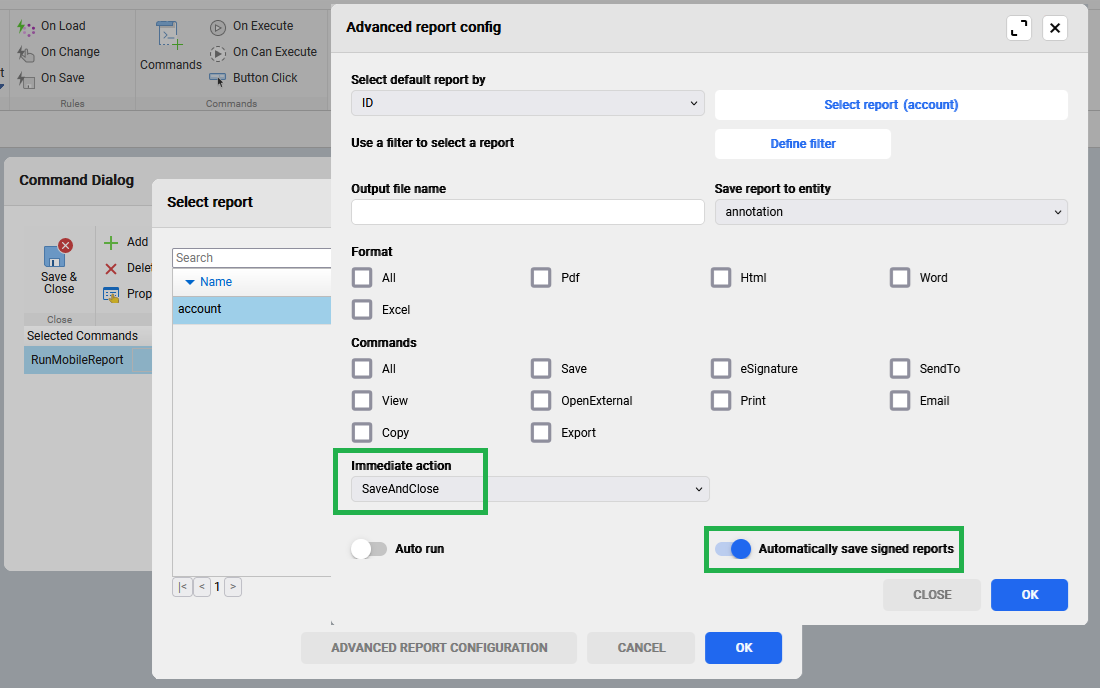
Task: Select RunMobileReport in Selected Commands
Action: click(78, 360)
